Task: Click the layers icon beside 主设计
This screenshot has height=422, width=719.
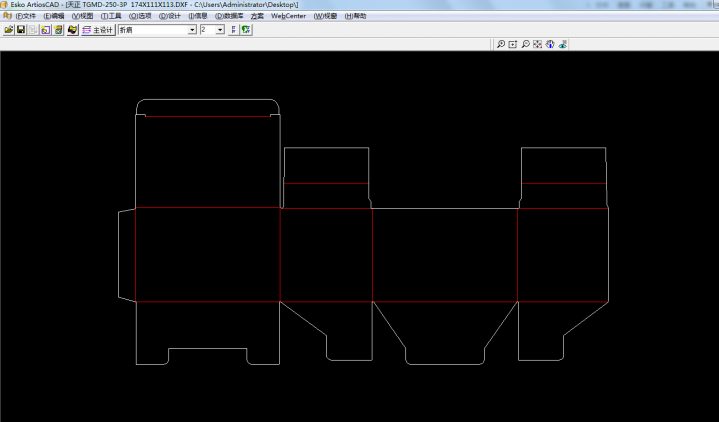Action: [x=86, y=30]
